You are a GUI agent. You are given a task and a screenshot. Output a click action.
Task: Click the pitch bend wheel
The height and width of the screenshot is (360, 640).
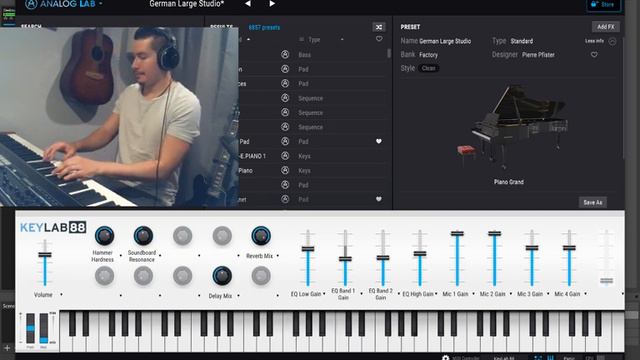[x=31, y=328]
